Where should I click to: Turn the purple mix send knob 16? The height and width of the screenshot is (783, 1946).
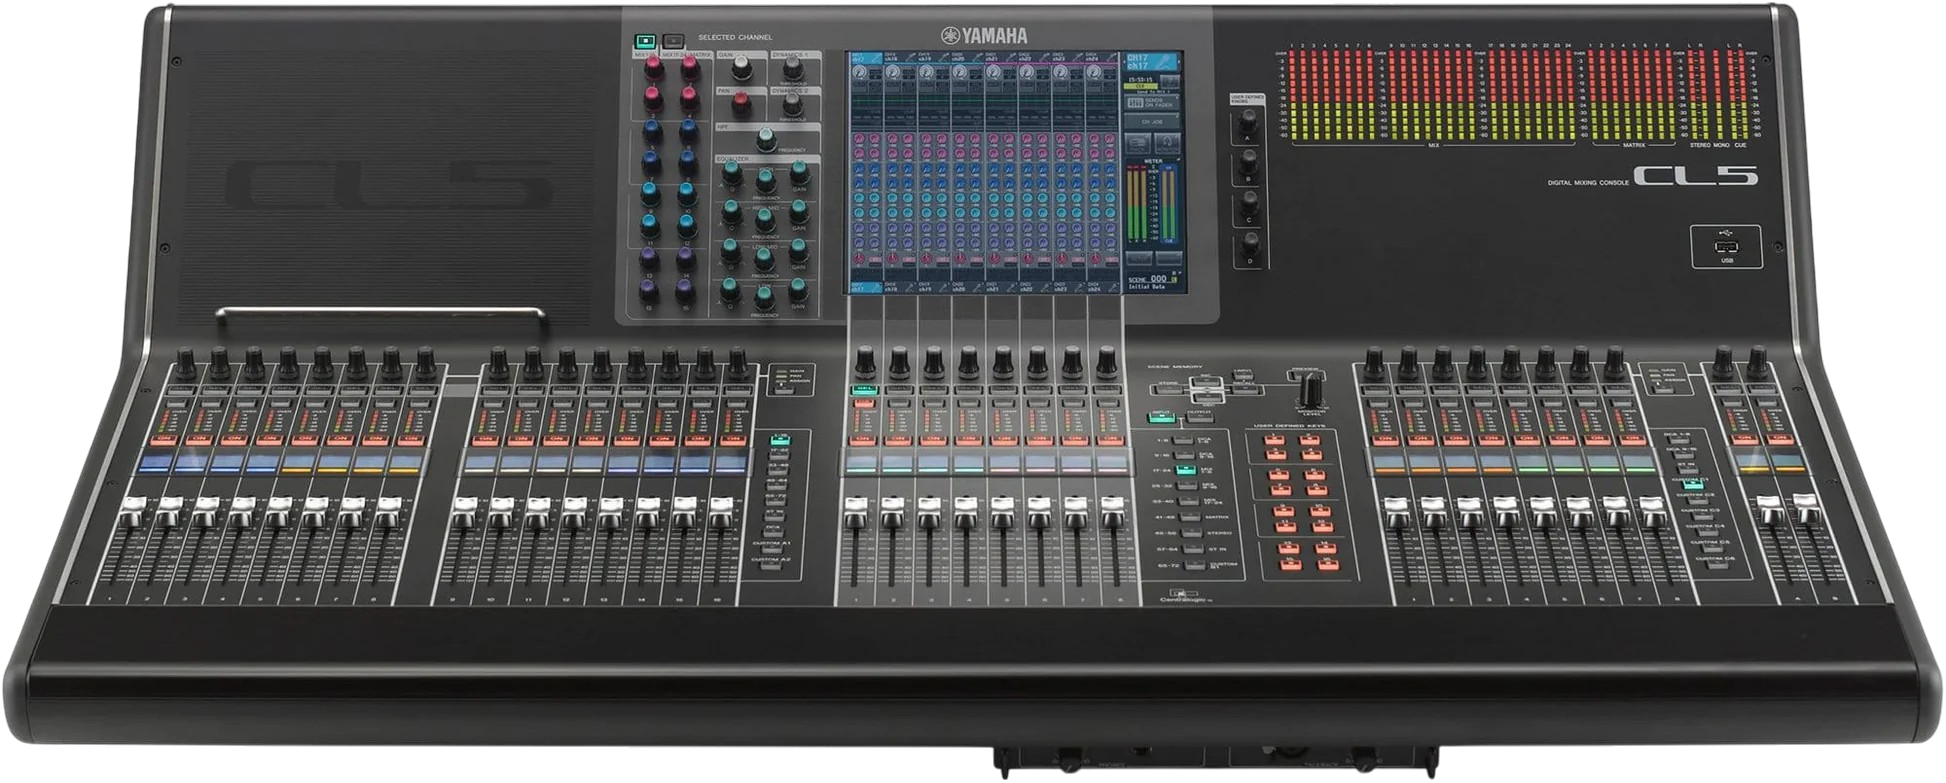(x=685, y=291)
